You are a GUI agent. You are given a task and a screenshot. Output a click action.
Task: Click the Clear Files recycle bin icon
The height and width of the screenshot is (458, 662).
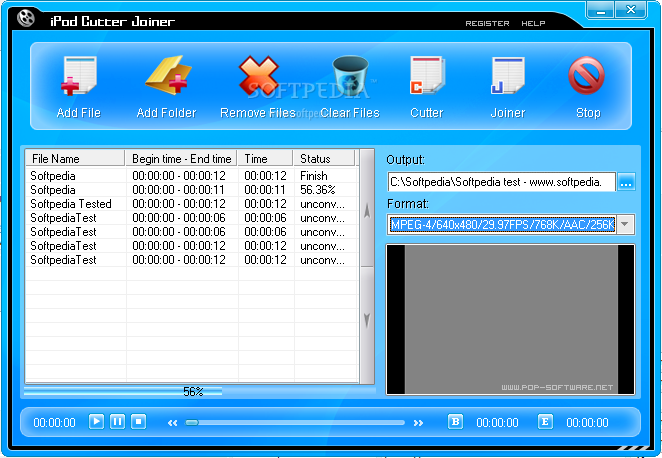(x=350, y=75)
